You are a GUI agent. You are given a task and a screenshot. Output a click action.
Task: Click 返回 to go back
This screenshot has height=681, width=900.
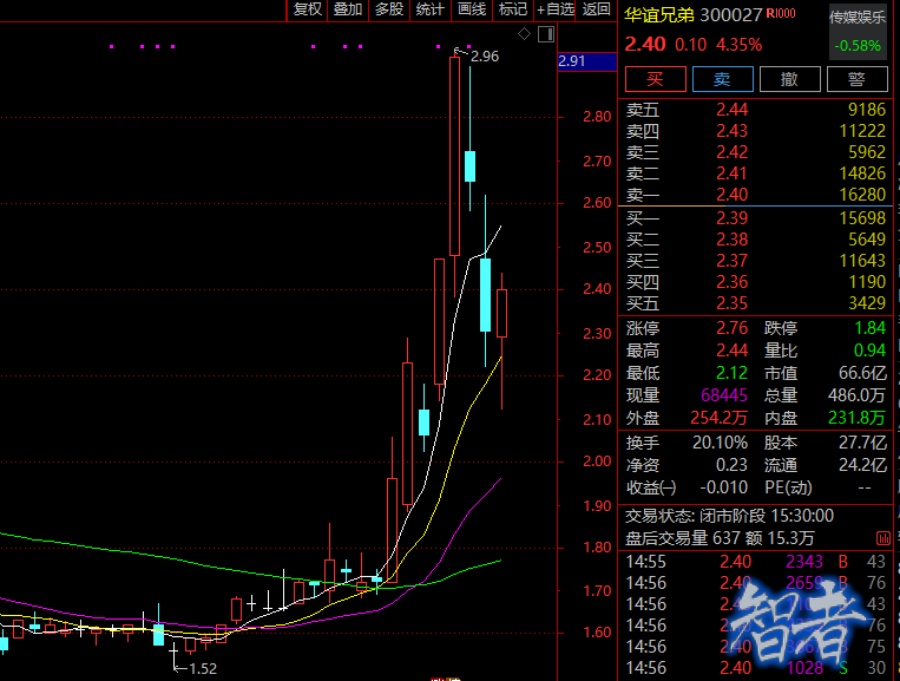pyautogui.click(x=596, y=9)
